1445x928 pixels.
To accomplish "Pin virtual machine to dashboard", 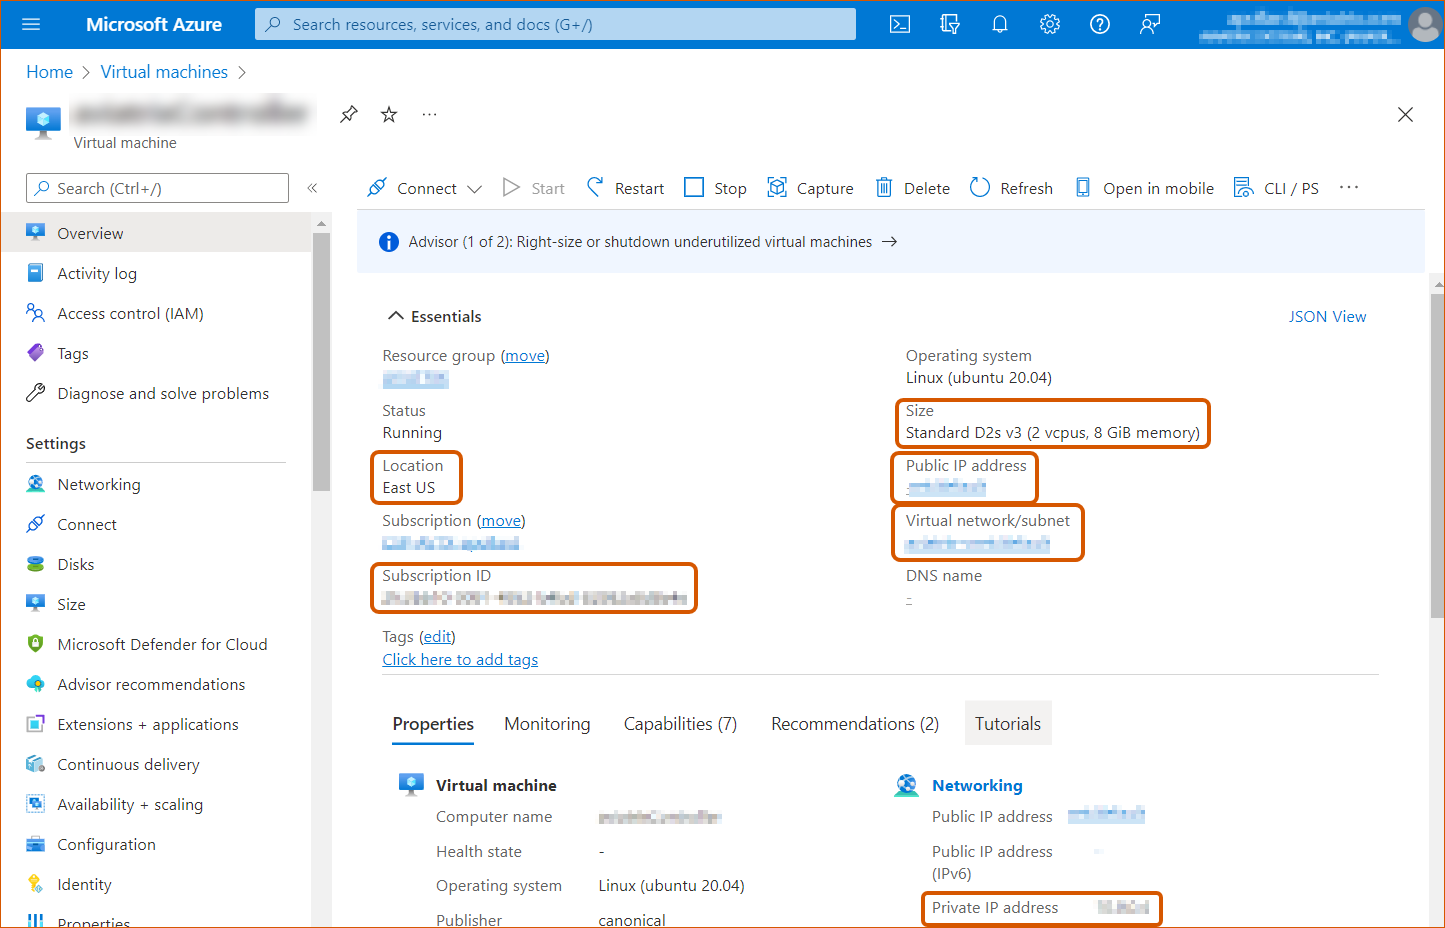I will pyautogui.click(x=348, y=114).
